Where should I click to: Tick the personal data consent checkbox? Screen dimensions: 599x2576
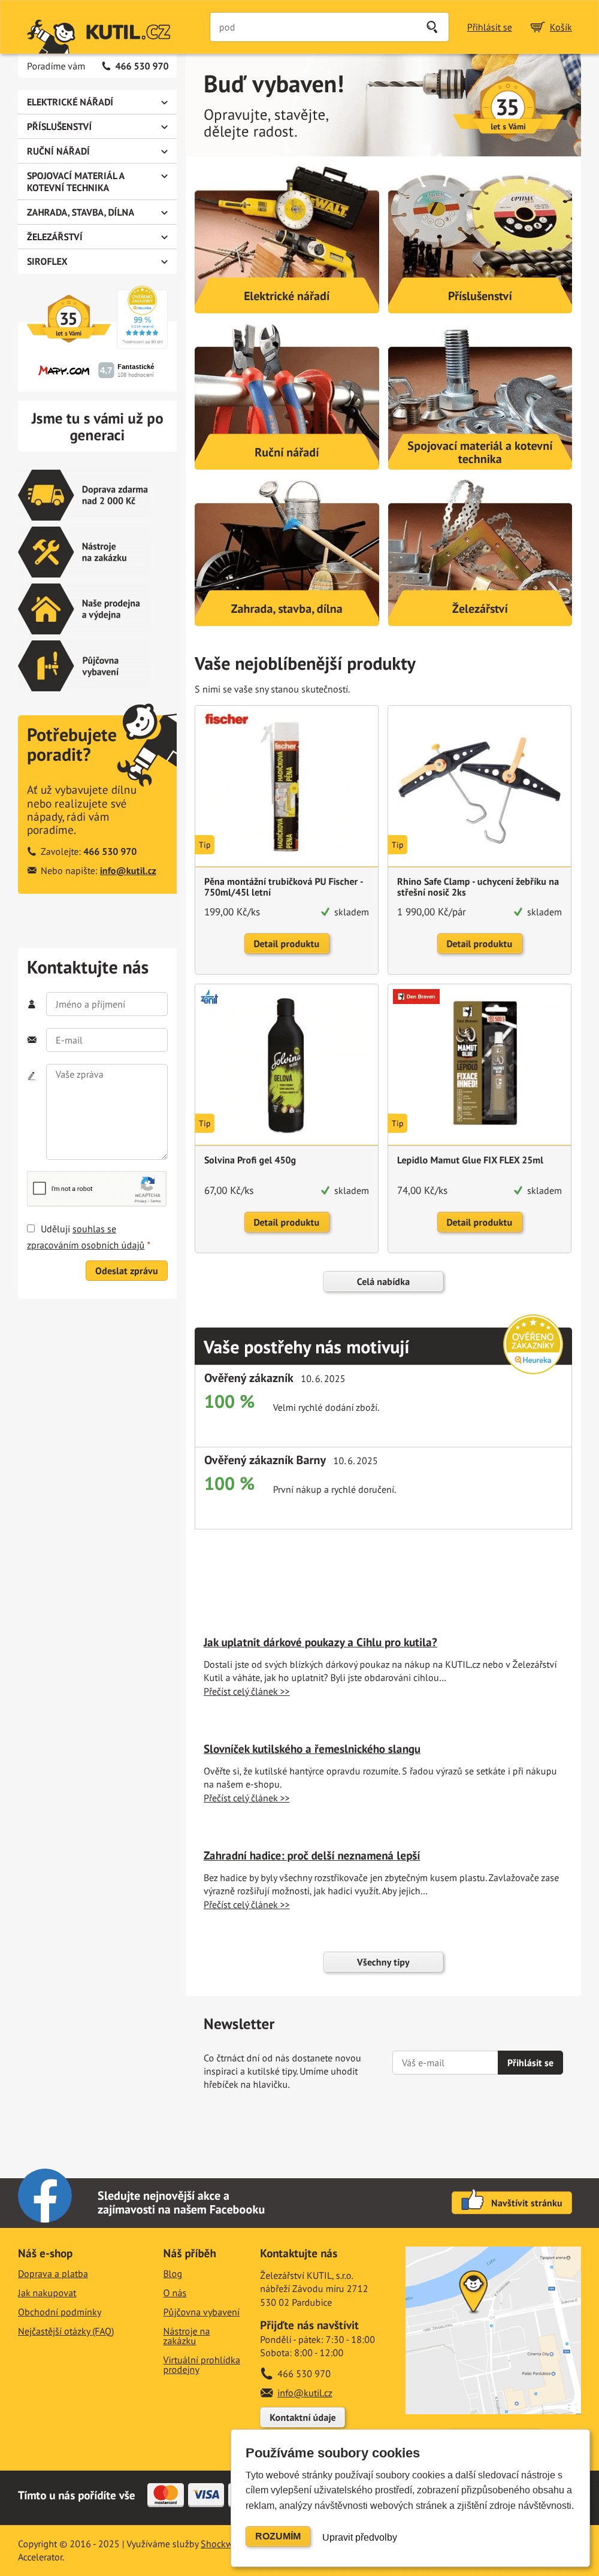(x=31, y=1228)
